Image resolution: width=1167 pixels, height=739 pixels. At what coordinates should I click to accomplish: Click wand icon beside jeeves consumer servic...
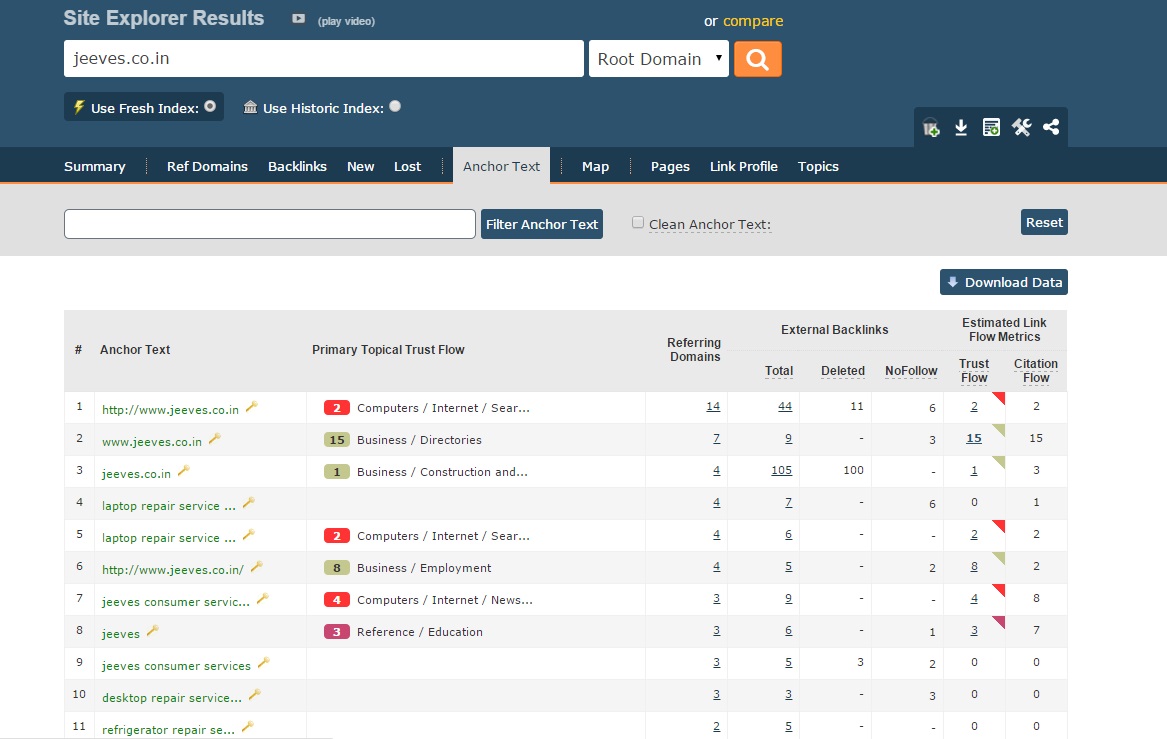tap(262, 598)
